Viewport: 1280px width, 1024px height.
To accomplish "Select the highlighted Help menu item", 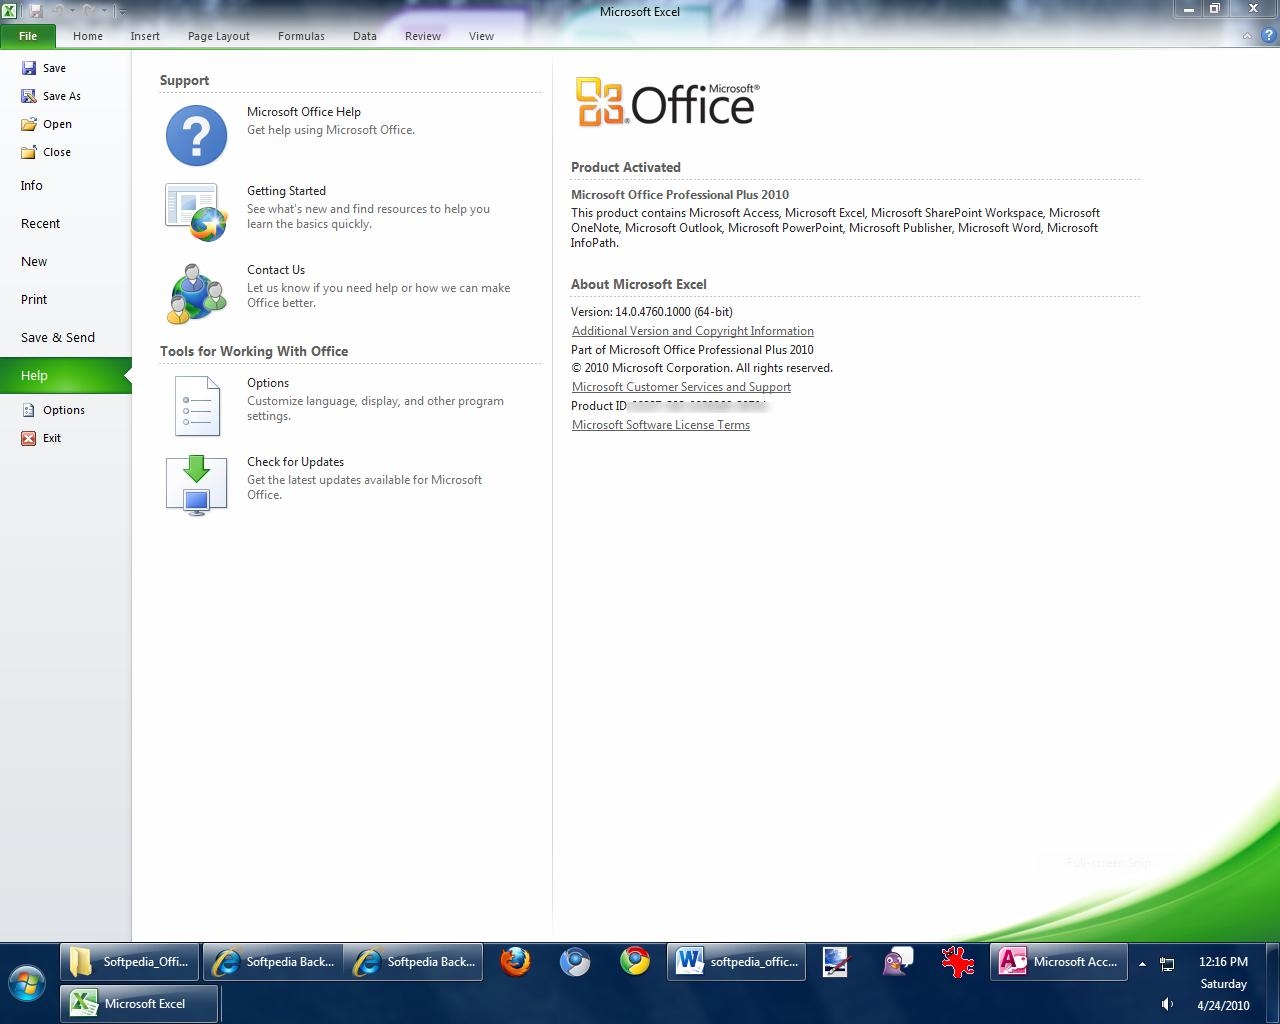I will [x=65, y=376].
